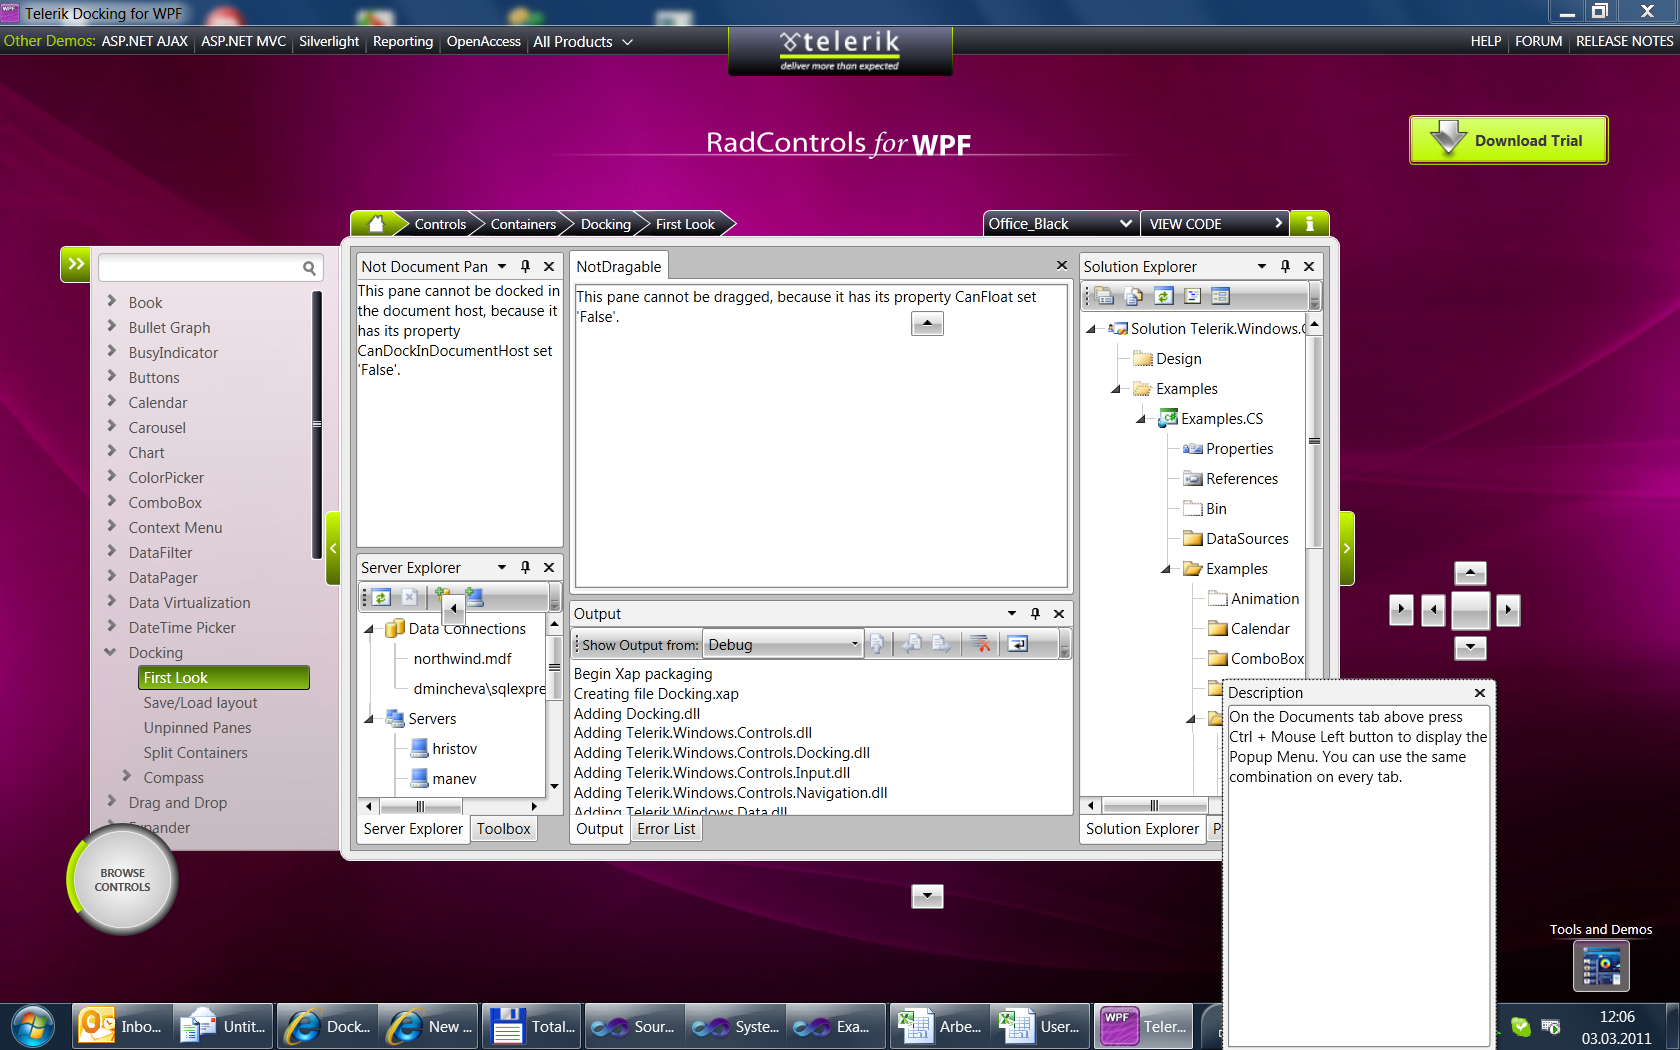Image resolution: width=1680 pixels, height=1050 pixels.
Task: Click the search magnifier icon in the sidebar
Action: (309, 268)
